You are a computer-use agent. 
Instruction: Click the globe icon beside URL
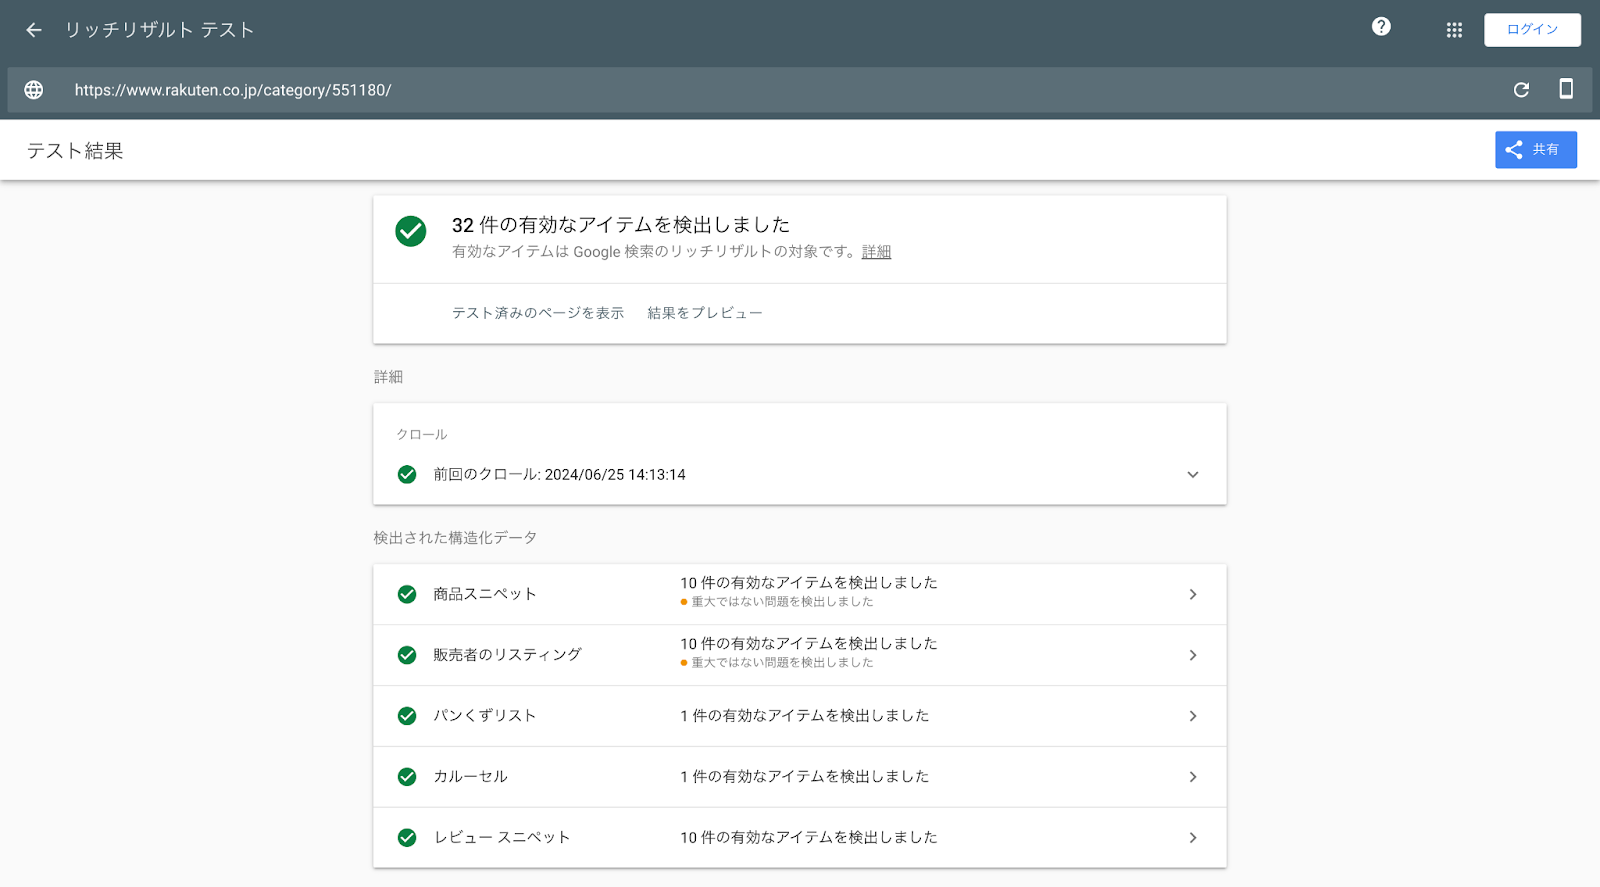pos(34,90)
